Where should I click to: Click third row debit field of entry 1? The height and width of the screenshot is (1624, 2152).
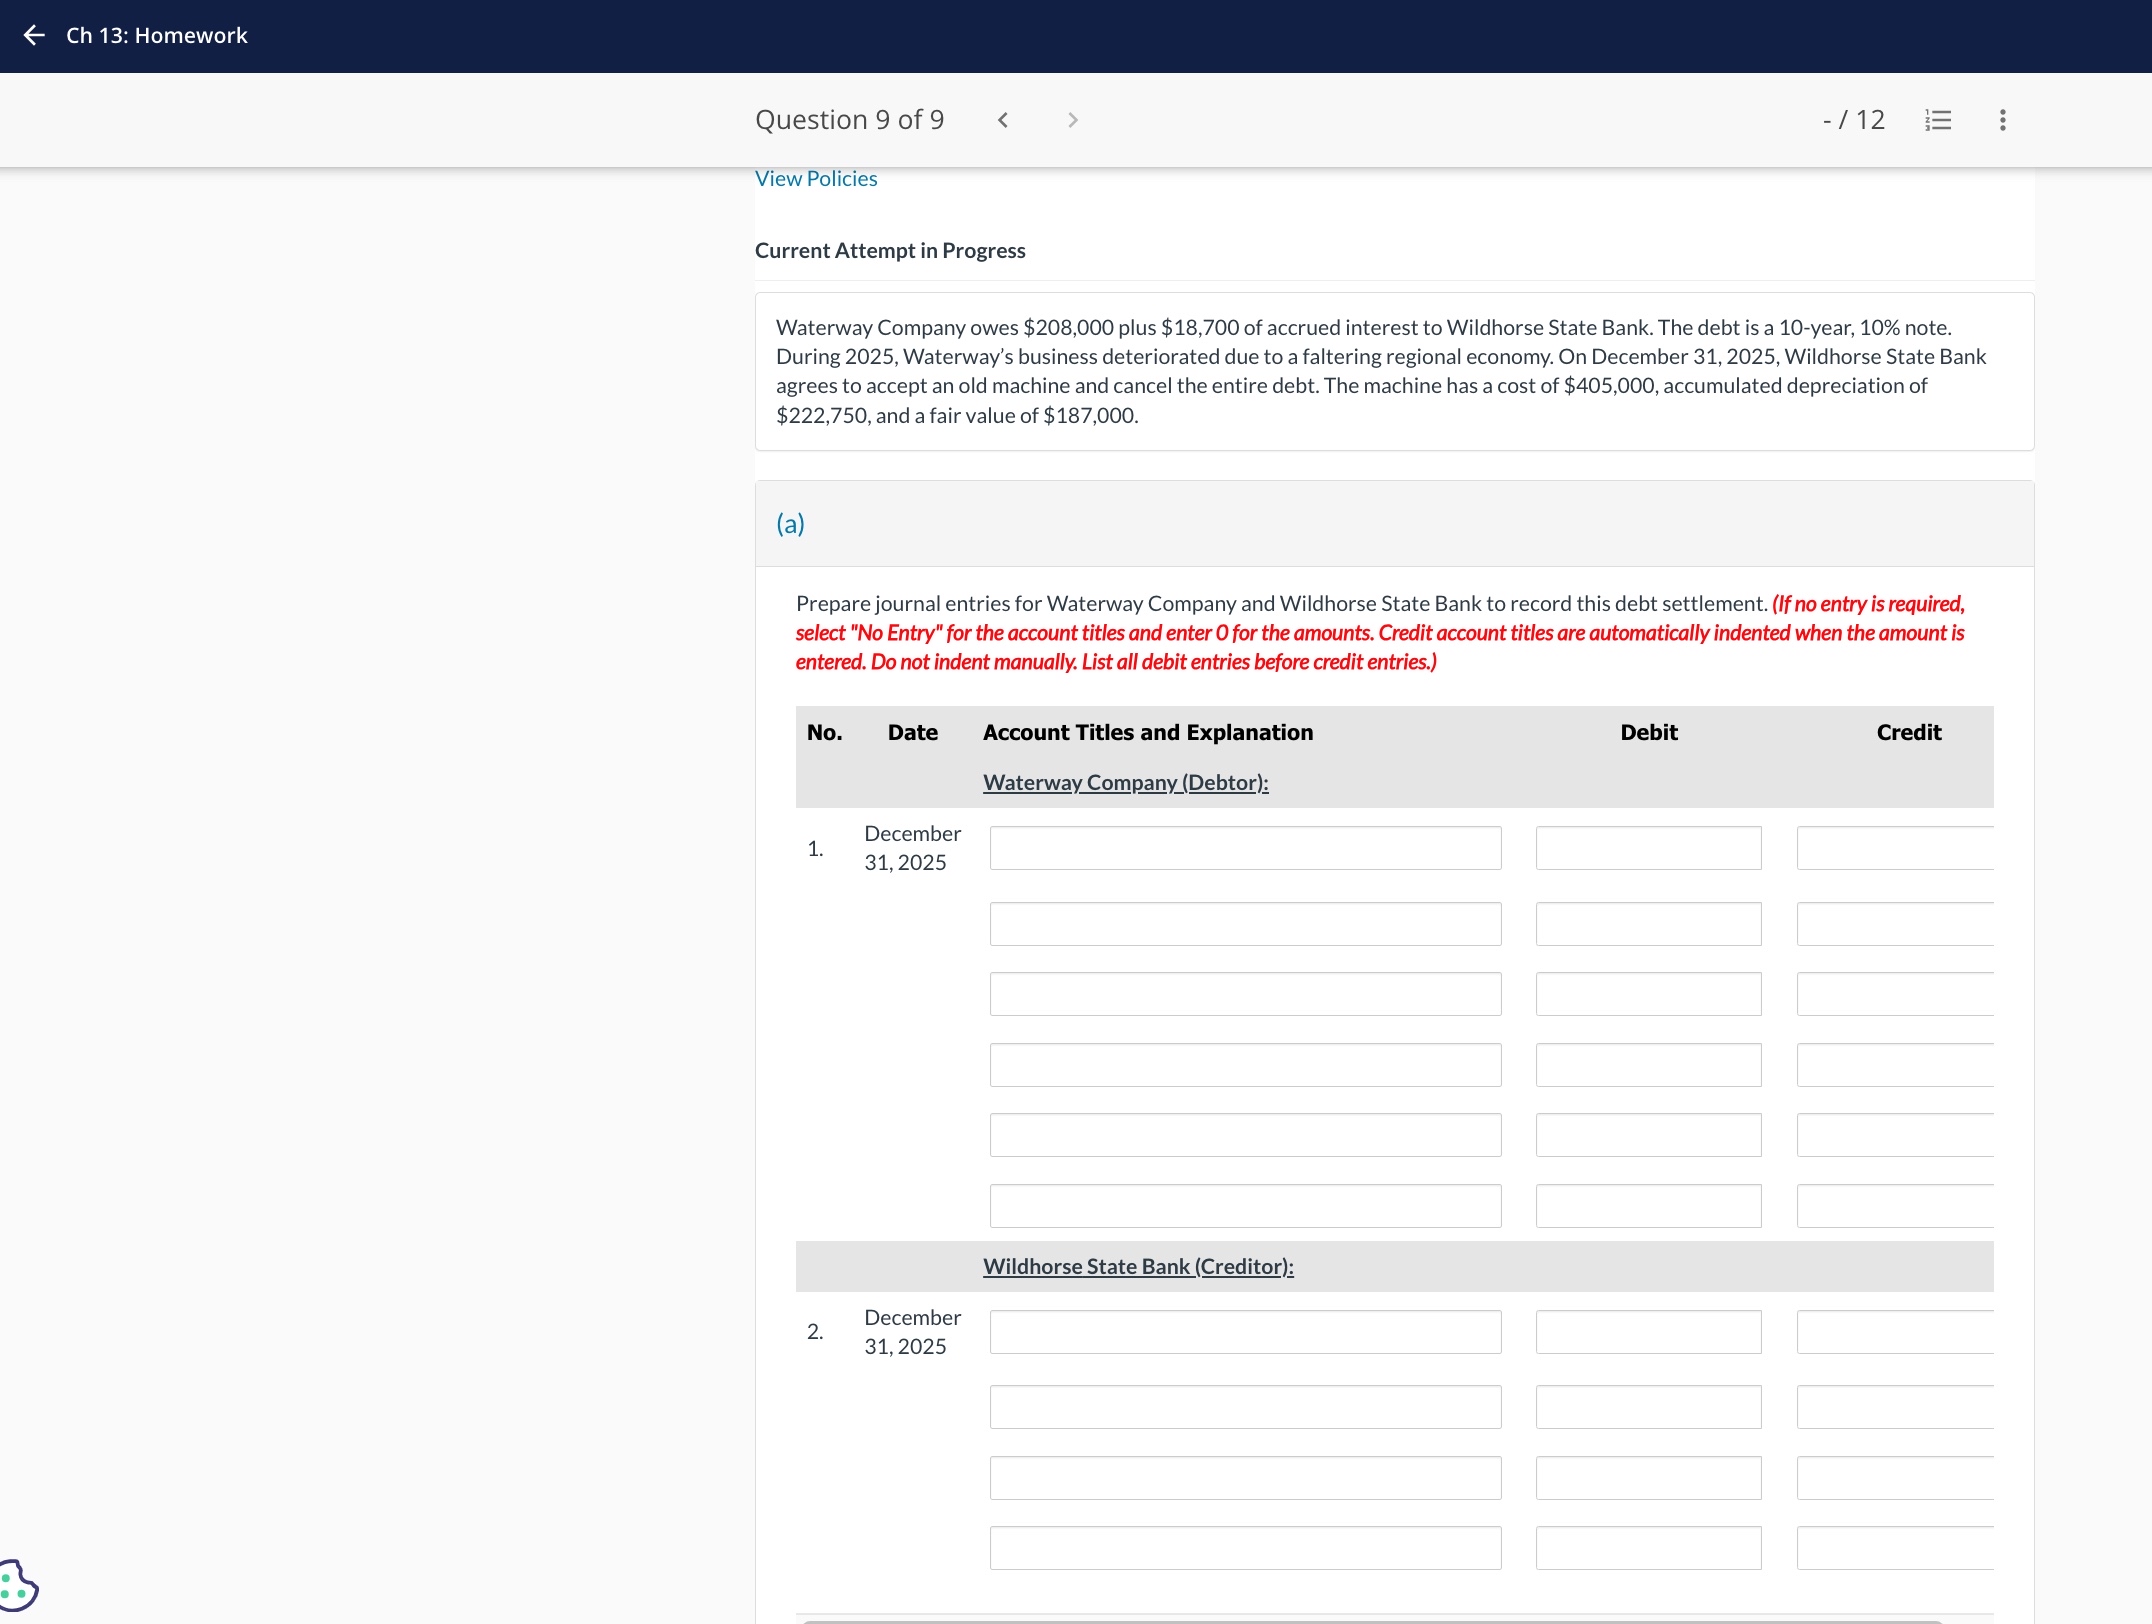(1647, 994)
